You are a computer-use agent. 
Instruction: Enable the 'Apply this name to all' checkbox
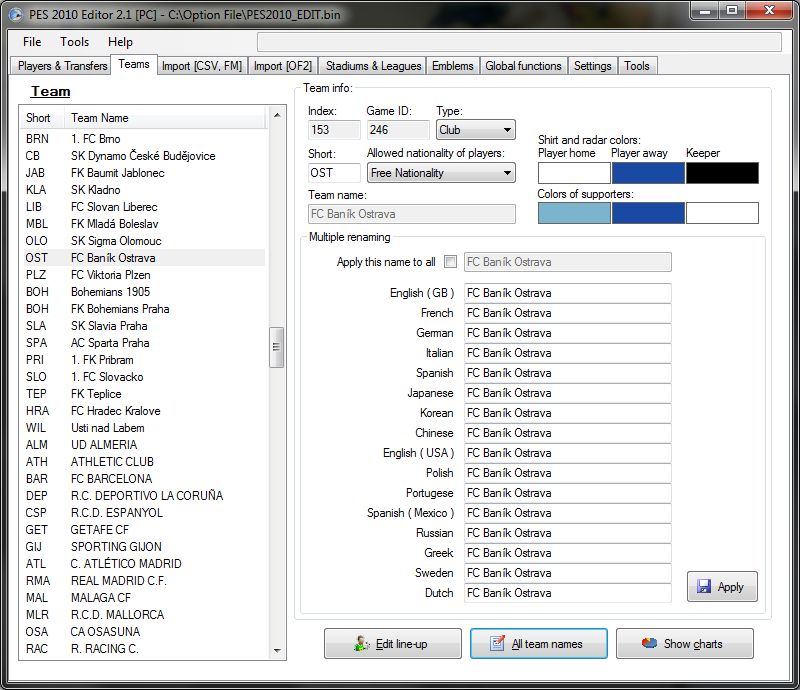coord(450,262)
